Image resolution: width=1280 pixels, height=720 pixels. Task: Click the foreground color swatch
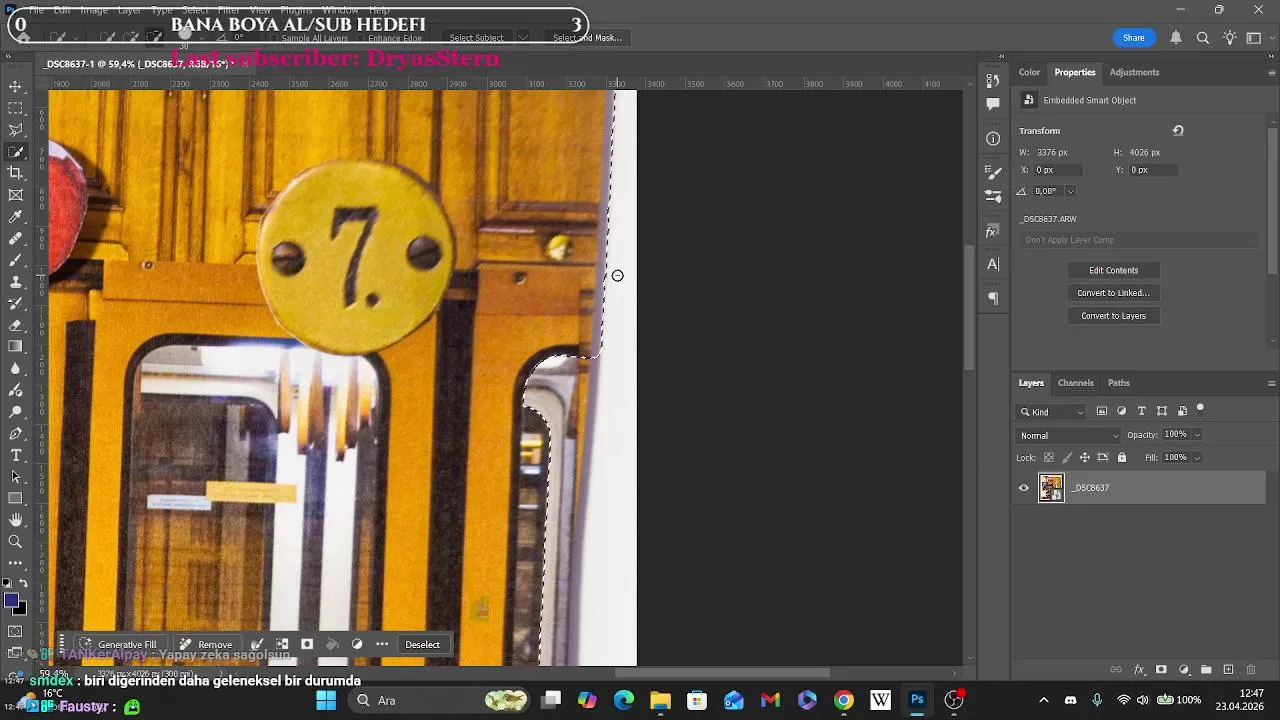pos(11,600)
